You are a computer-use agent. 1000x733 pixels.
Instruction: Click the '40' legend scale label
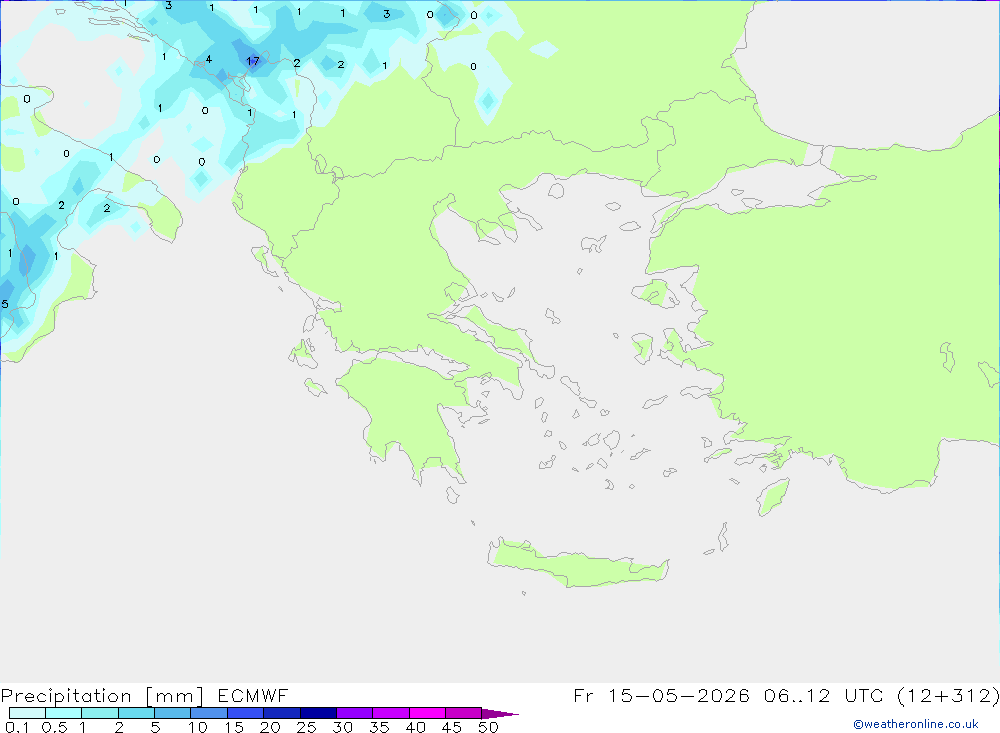(x=416, y=727)
